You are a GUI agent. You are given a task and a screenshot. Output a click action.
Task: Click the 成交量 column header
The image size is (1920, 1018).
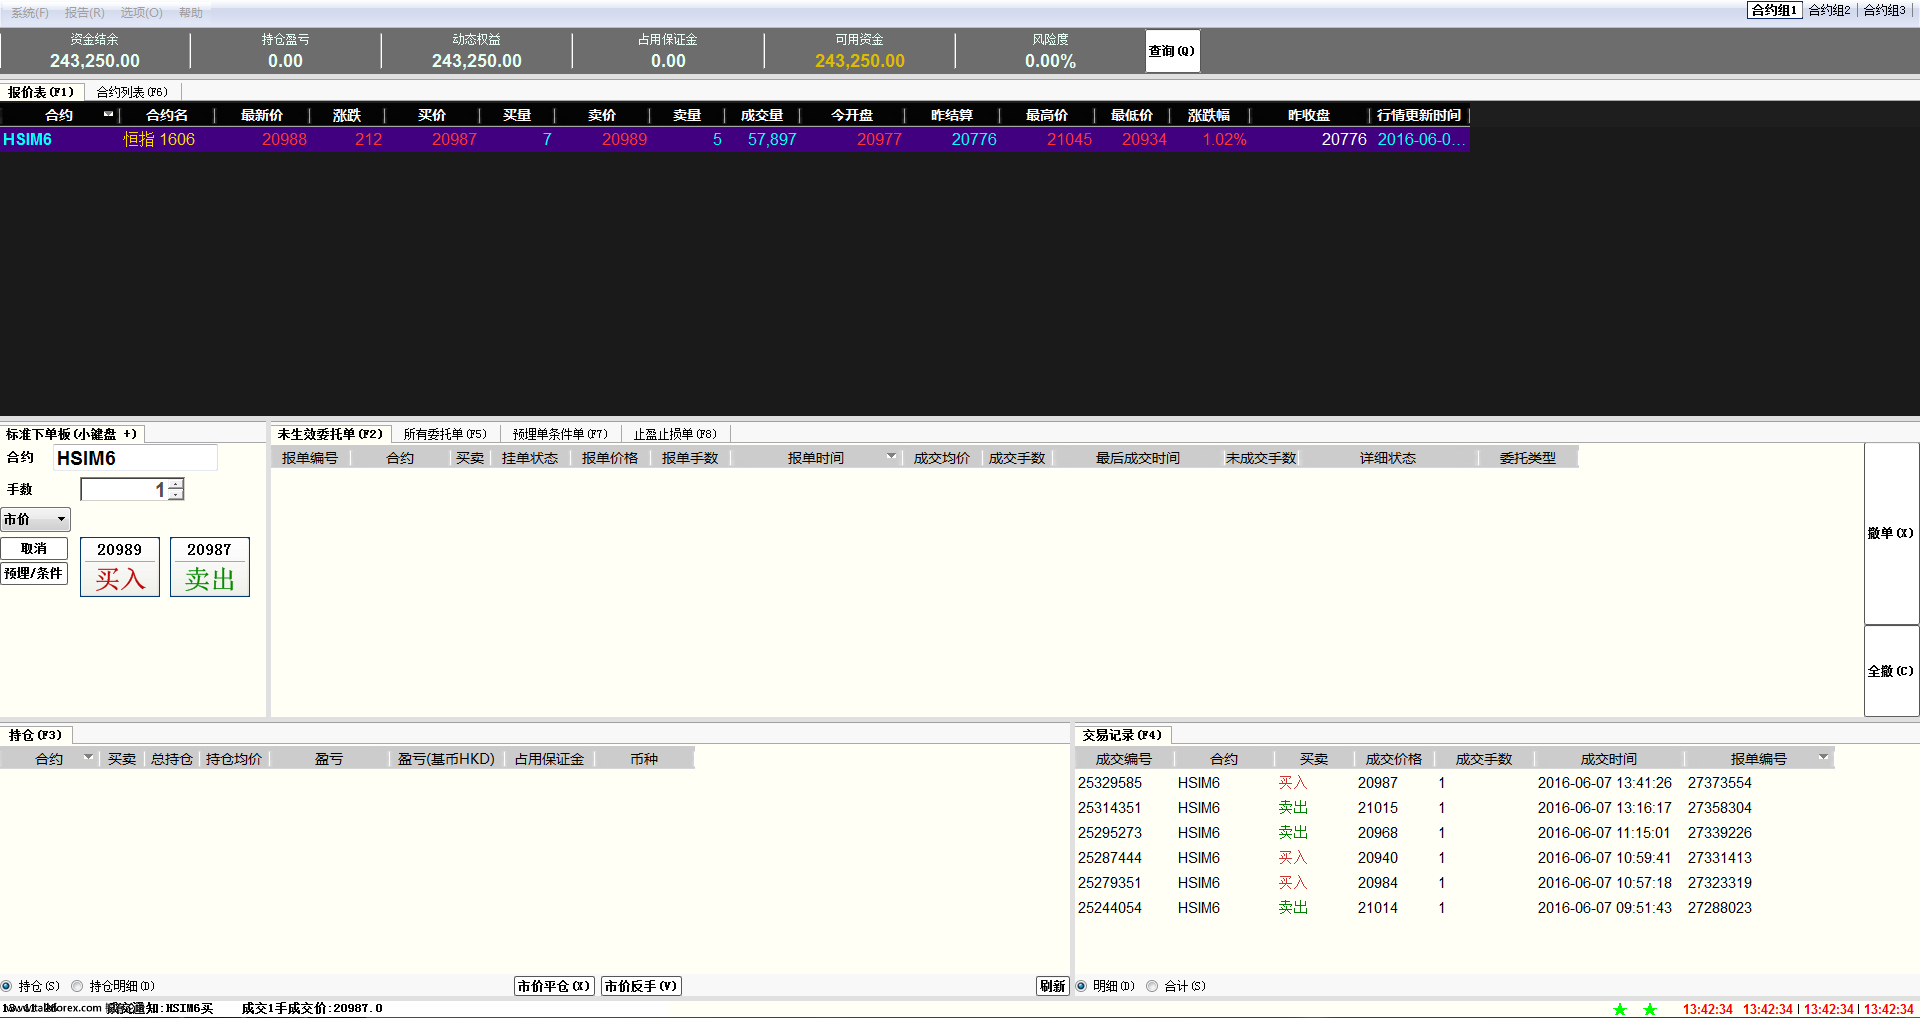(x=762, y=115)
